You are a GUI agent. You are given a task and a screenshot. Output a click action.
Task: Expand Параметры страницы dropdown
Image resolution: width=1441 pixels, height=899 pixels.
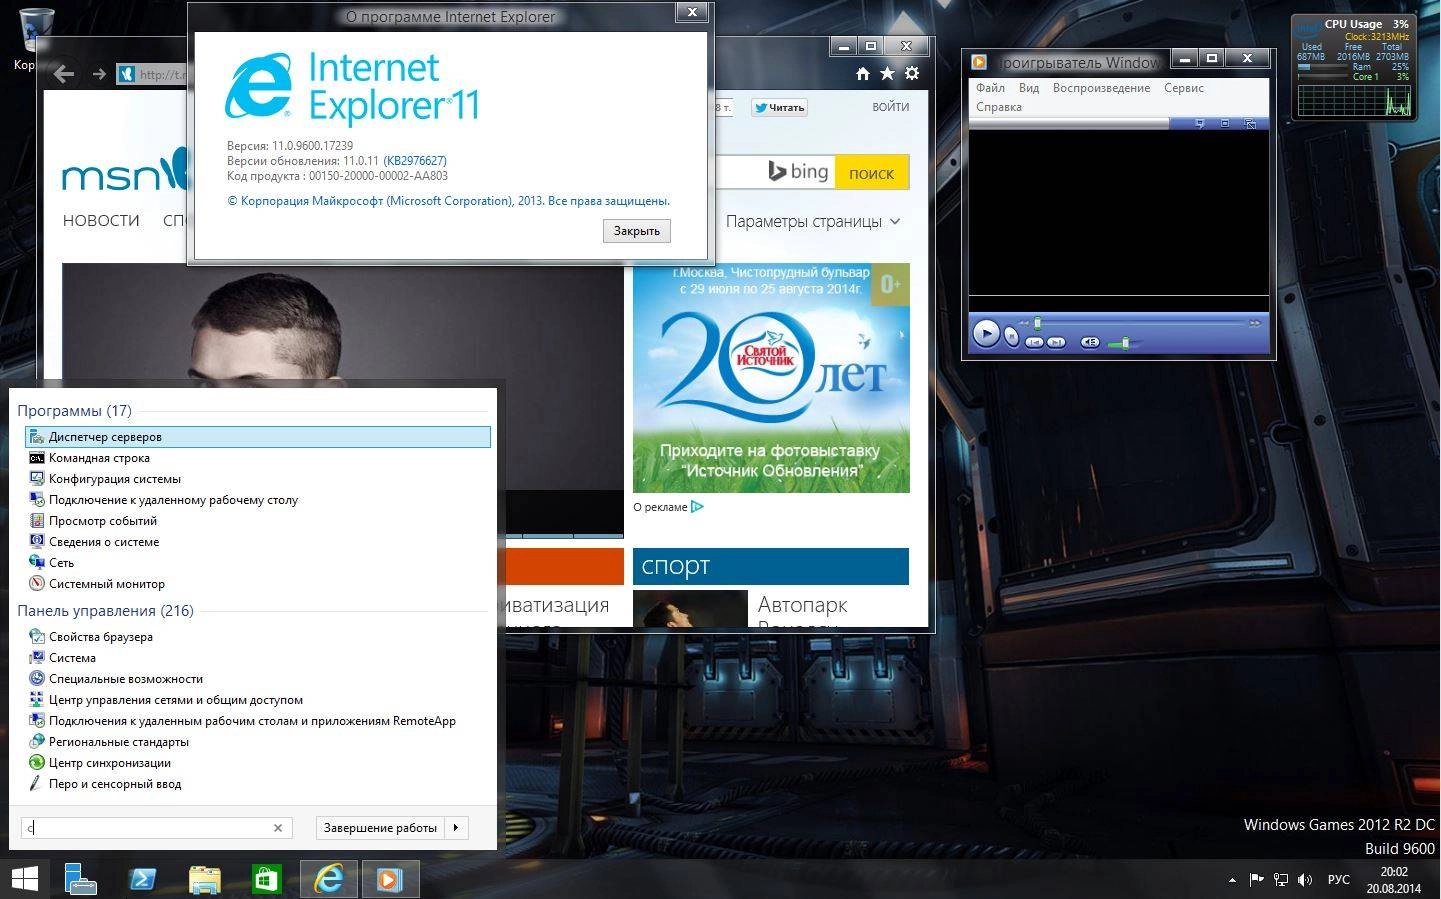pos(813,221)
